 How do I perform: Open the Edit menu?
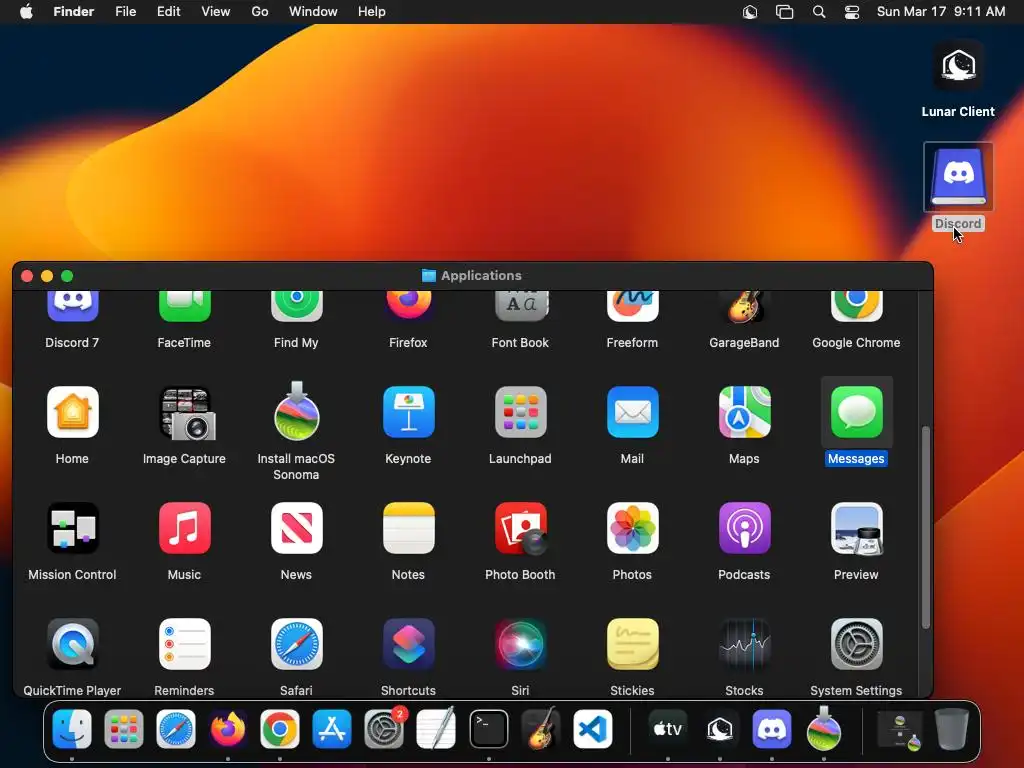coord(168,12)
